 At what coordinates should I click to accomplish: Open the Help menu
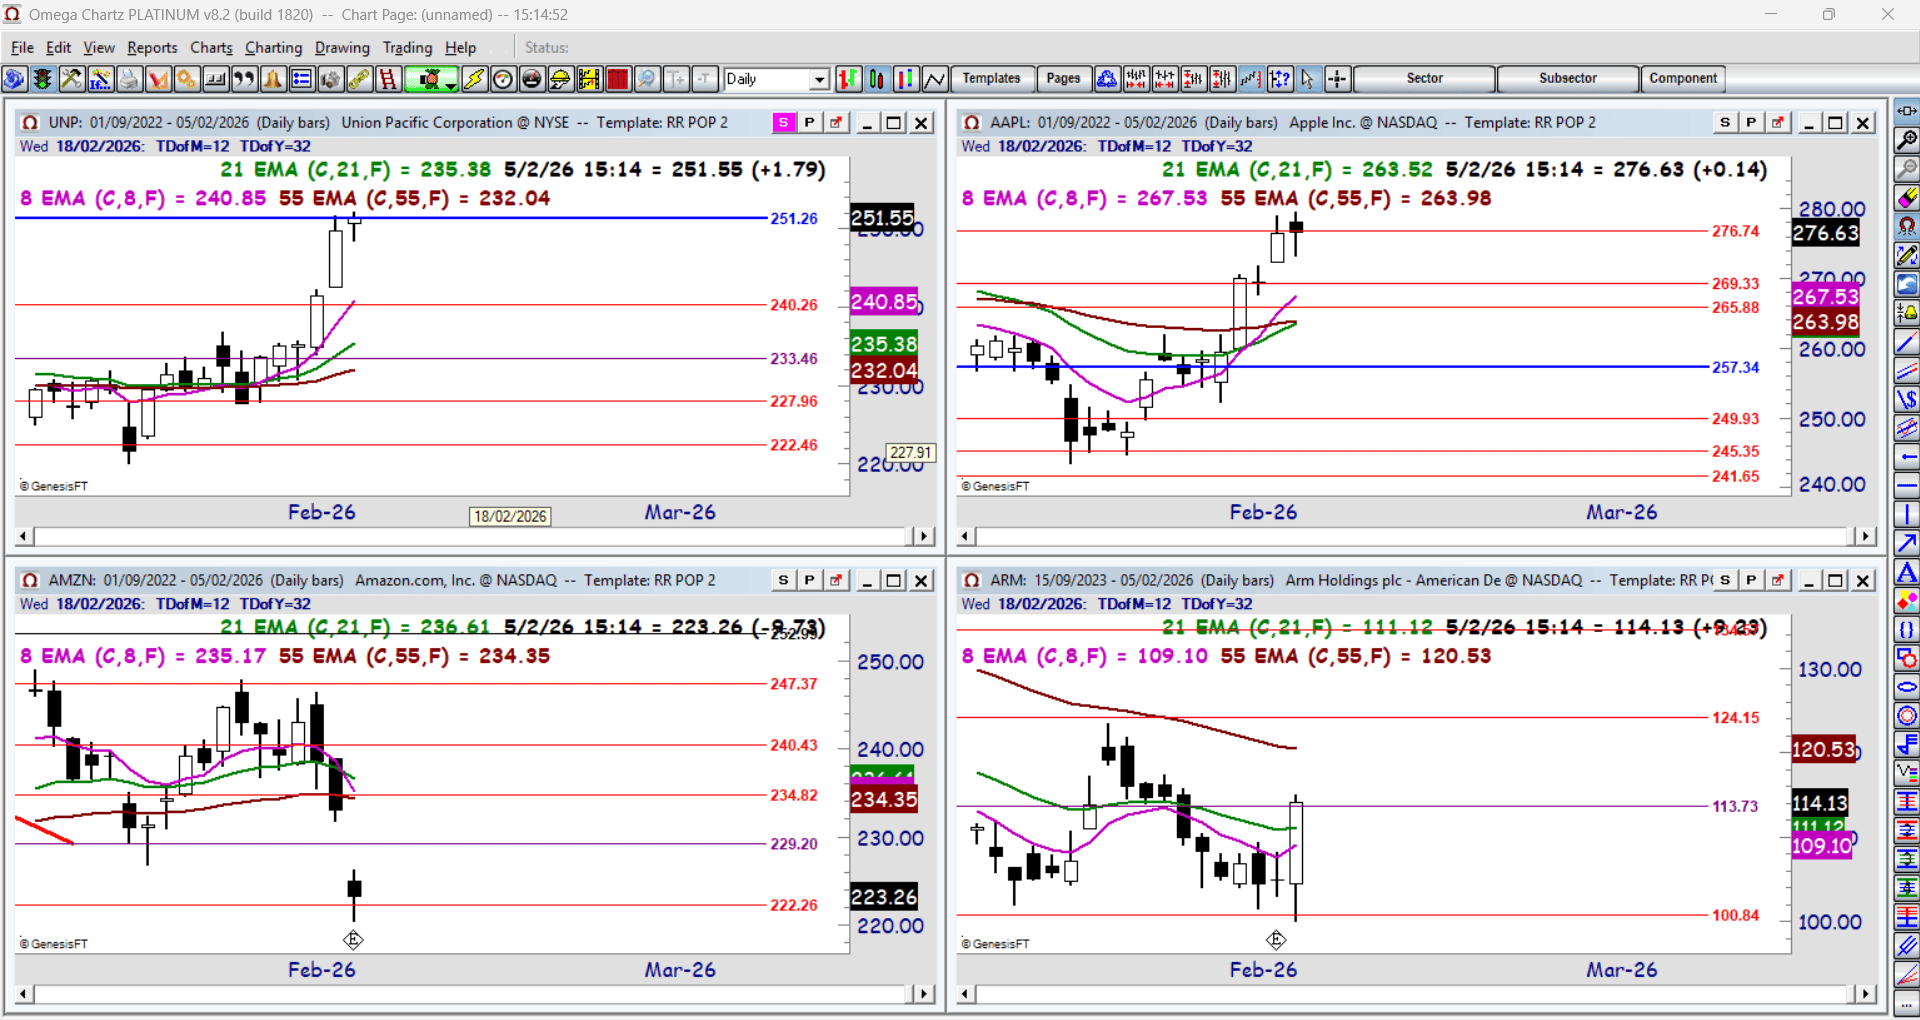coord(460,48)
